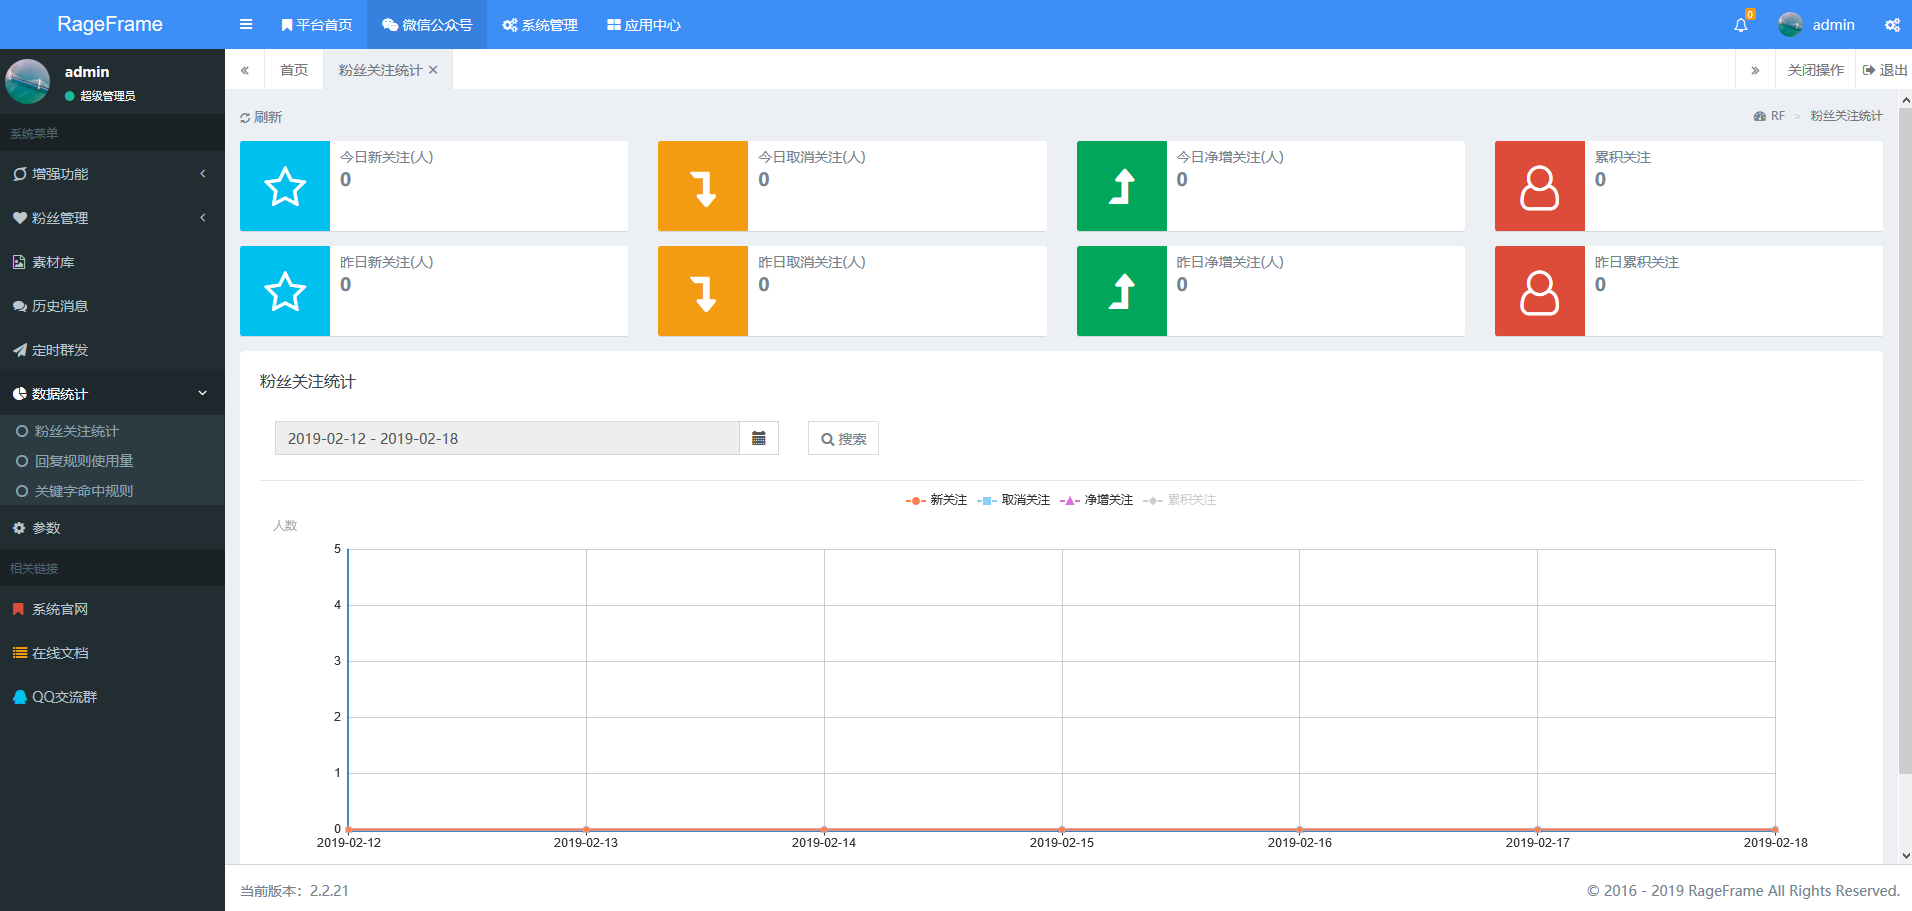This screenshot has width=1912, height=911.
Task: Close the 粉丝关注统计 tab with its X
Action: coord(433,70)
